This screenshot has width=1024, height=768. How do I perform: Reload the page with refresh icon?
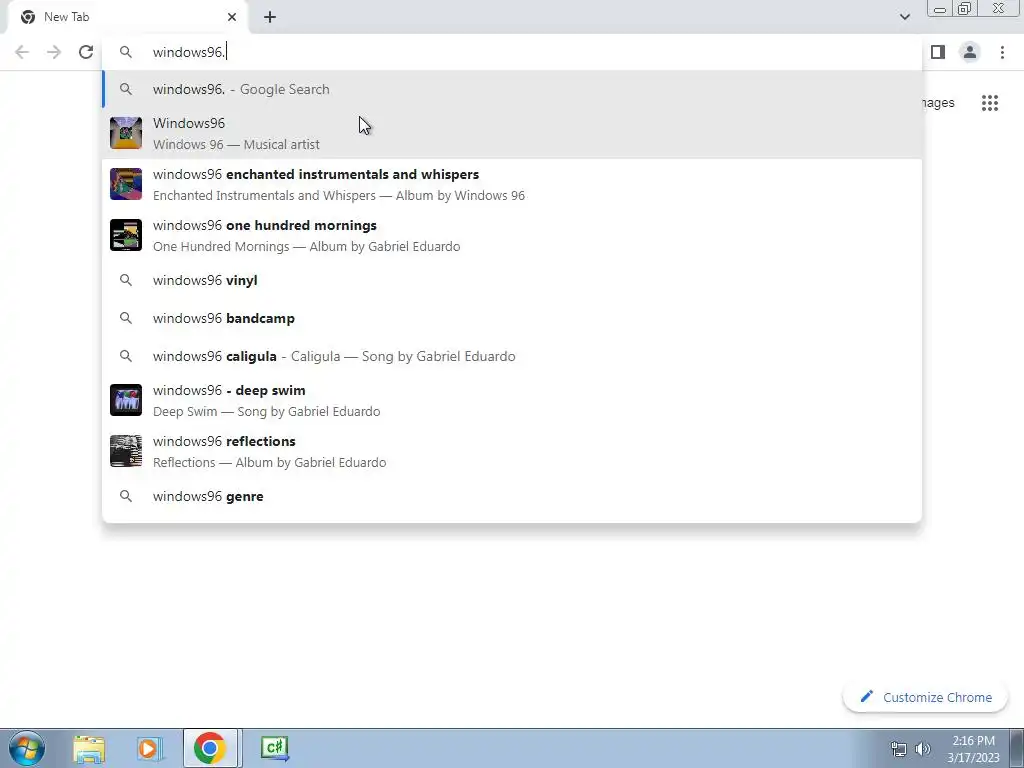(86, 52)
